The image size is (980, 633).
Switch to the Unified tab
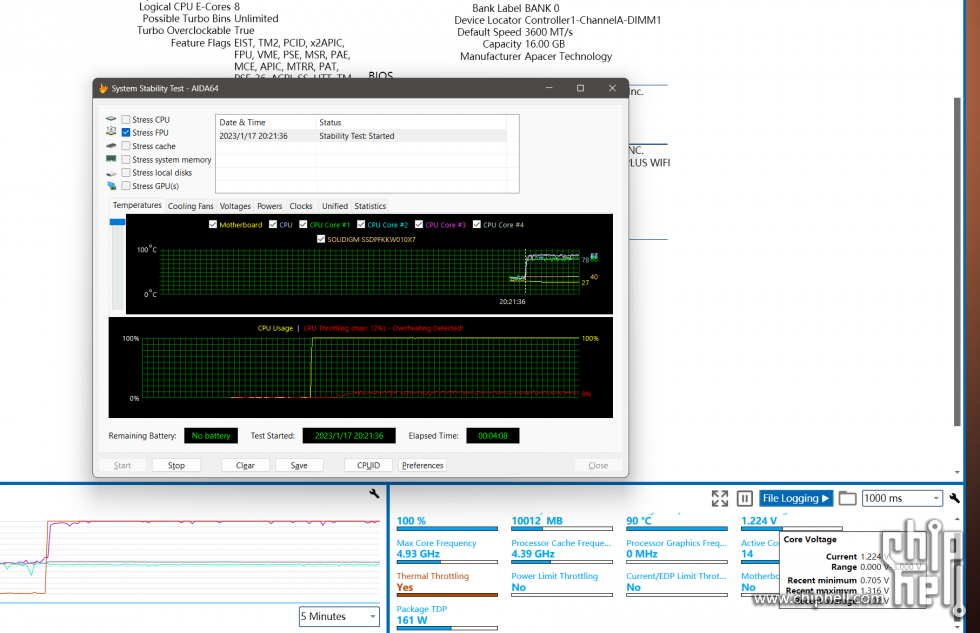[x=334, y=206]
